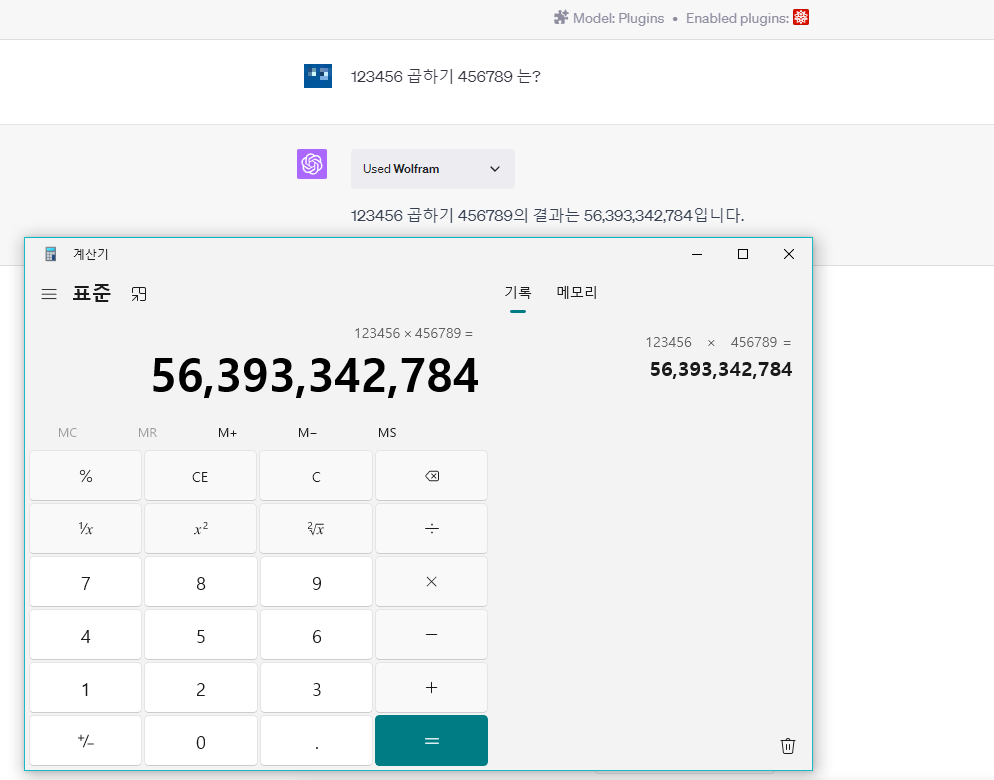This screenshot has height=780, width=994.
Task: Click digit 7 on the keypad
Action: point(86,582)
